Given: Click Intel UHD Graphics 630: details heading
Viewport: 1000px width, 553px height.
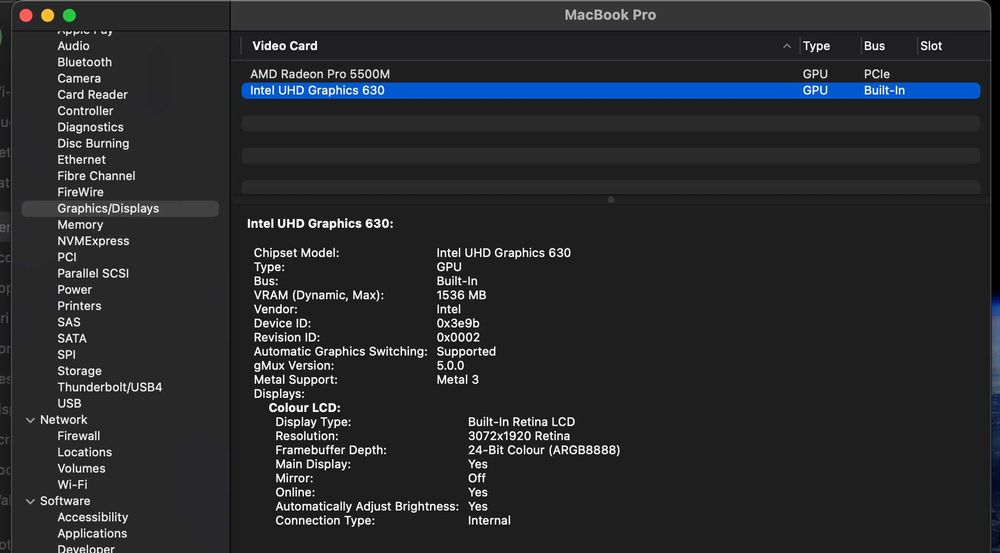Looking at the screenshot, I should coord(320,224).
